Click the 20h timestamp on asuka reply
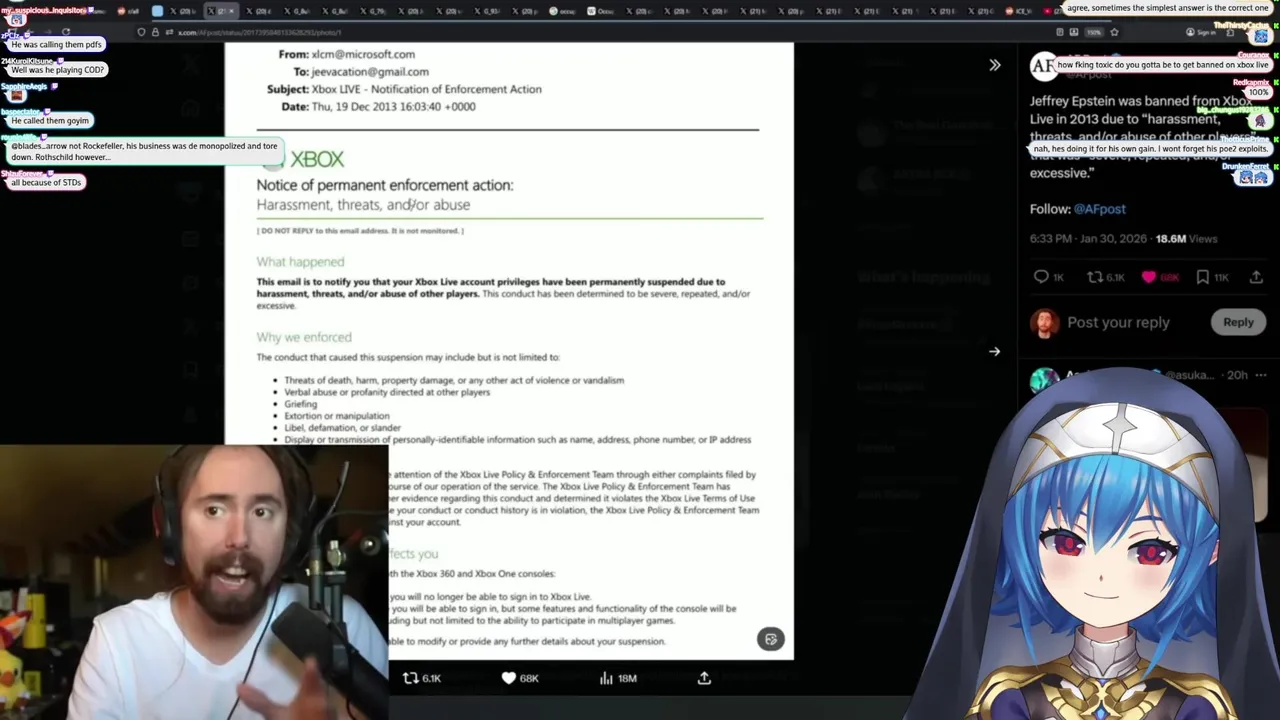 (x=1237, y=375)
